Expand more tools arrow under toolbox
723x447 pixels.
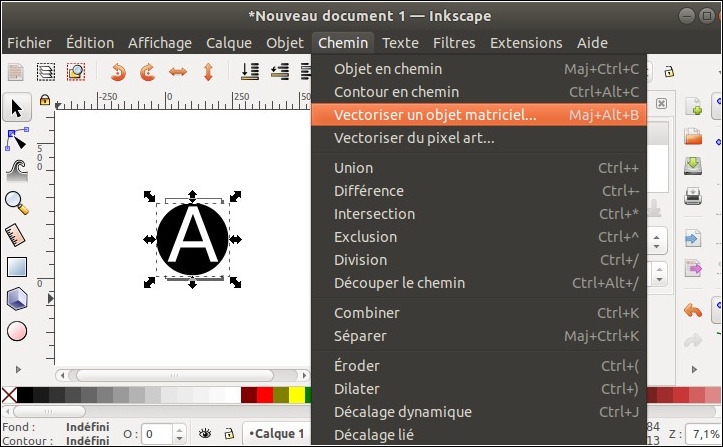pyautogui.click(x=18, y=370)
